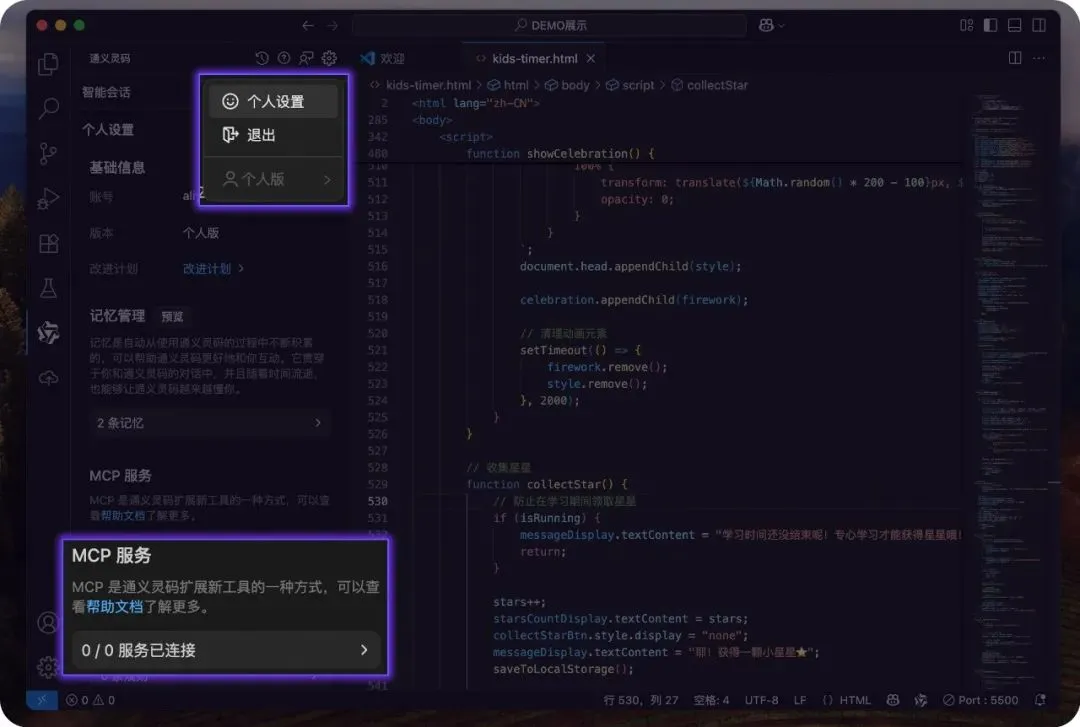Click the stars++; code line
Viewport: 1080px width, 727px height.
(519, 602)
